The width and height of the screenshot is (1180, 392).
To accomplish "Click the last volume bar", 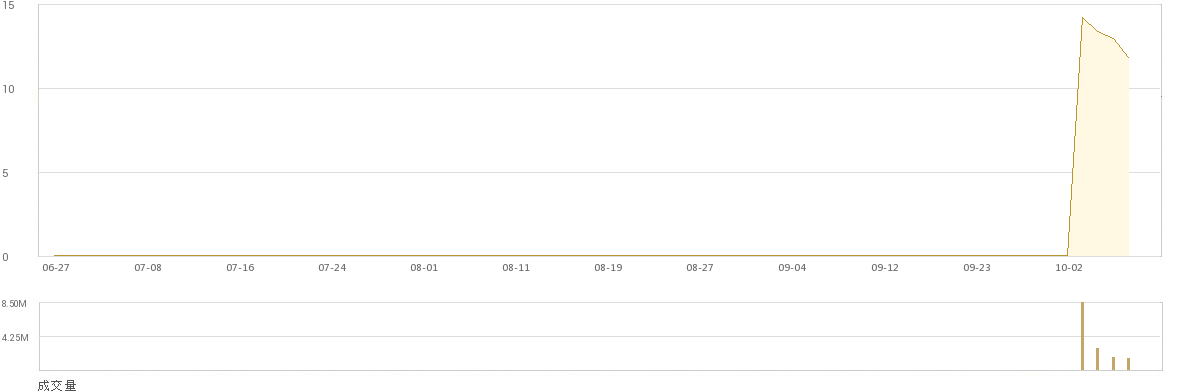I will click(x=1128, y=364).
